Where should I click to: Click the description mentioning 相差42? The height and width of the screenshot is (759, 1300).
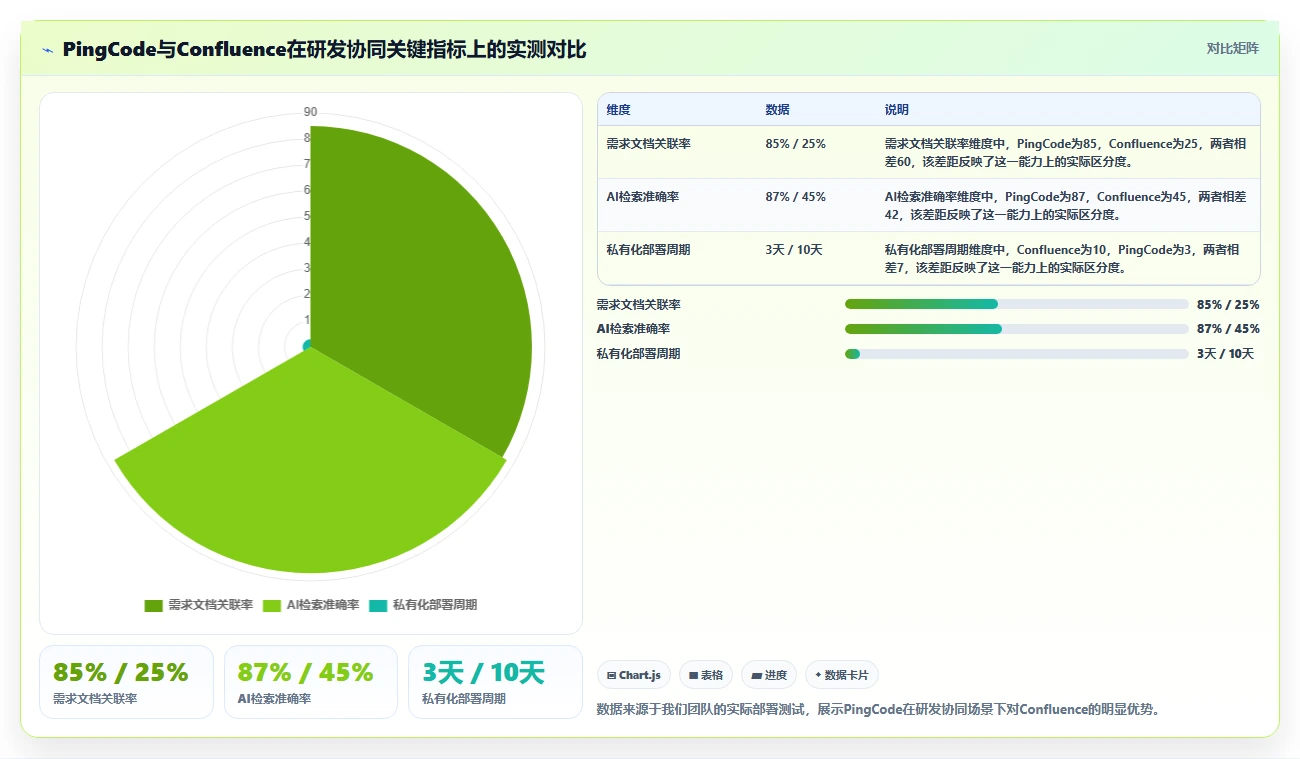click(1066, 205)
